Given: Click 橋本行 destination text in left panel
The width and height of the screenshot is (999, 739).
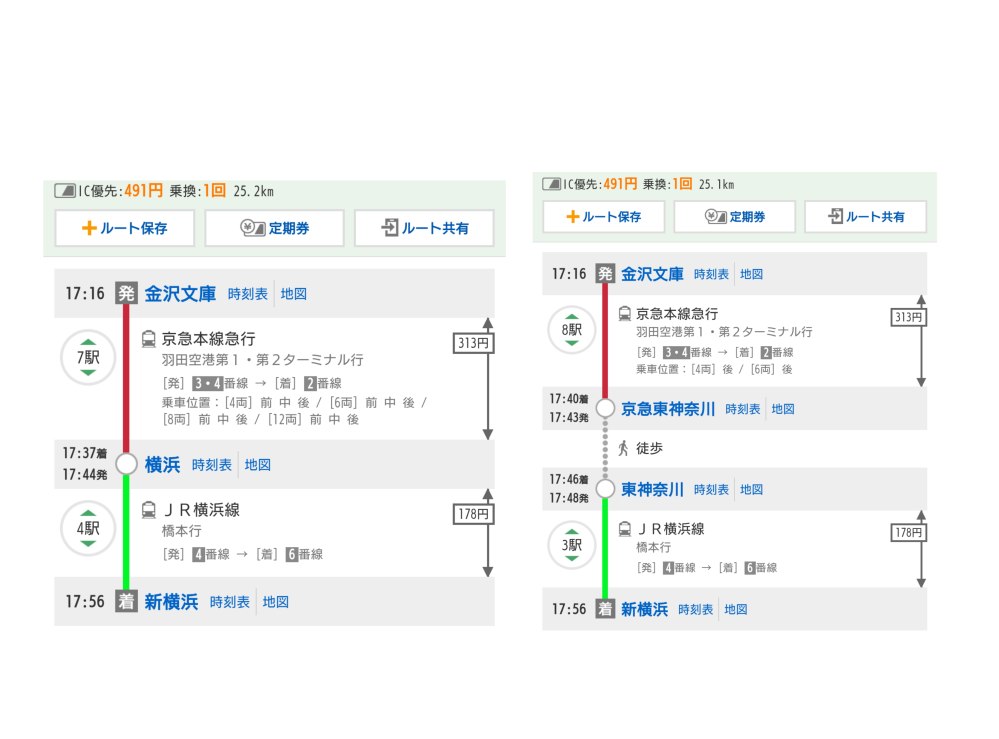Looking at the screenshot, I should click(182, 531).
